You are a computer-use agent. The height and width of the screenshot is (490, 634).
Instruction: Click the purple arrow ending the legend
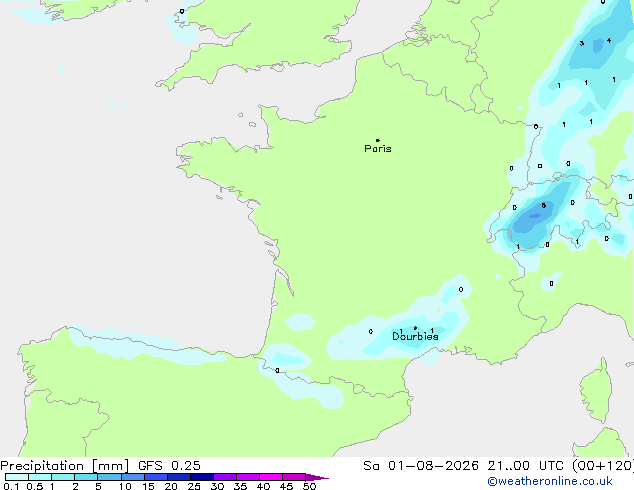point(317,477)
